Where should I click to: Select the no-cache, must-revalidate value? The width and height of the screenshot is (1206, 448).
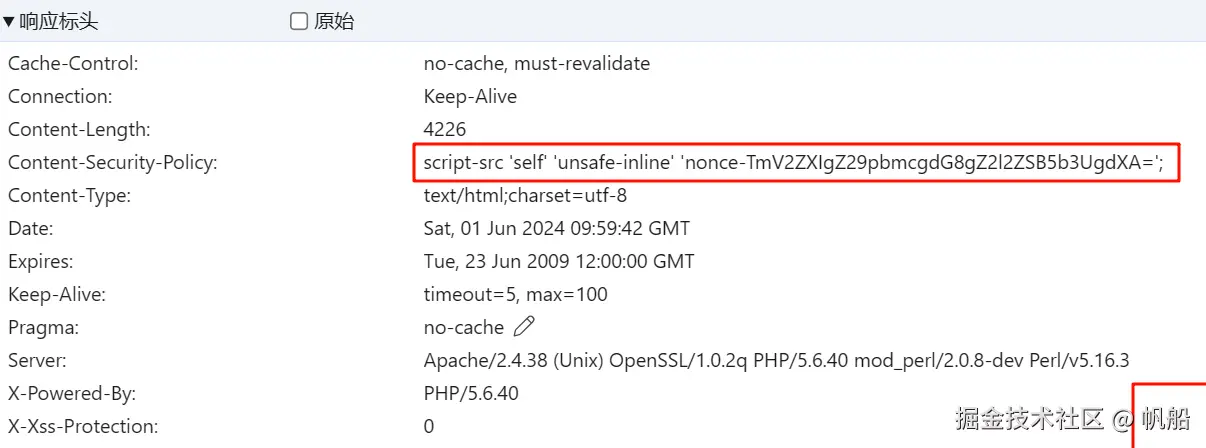point(536,64)
